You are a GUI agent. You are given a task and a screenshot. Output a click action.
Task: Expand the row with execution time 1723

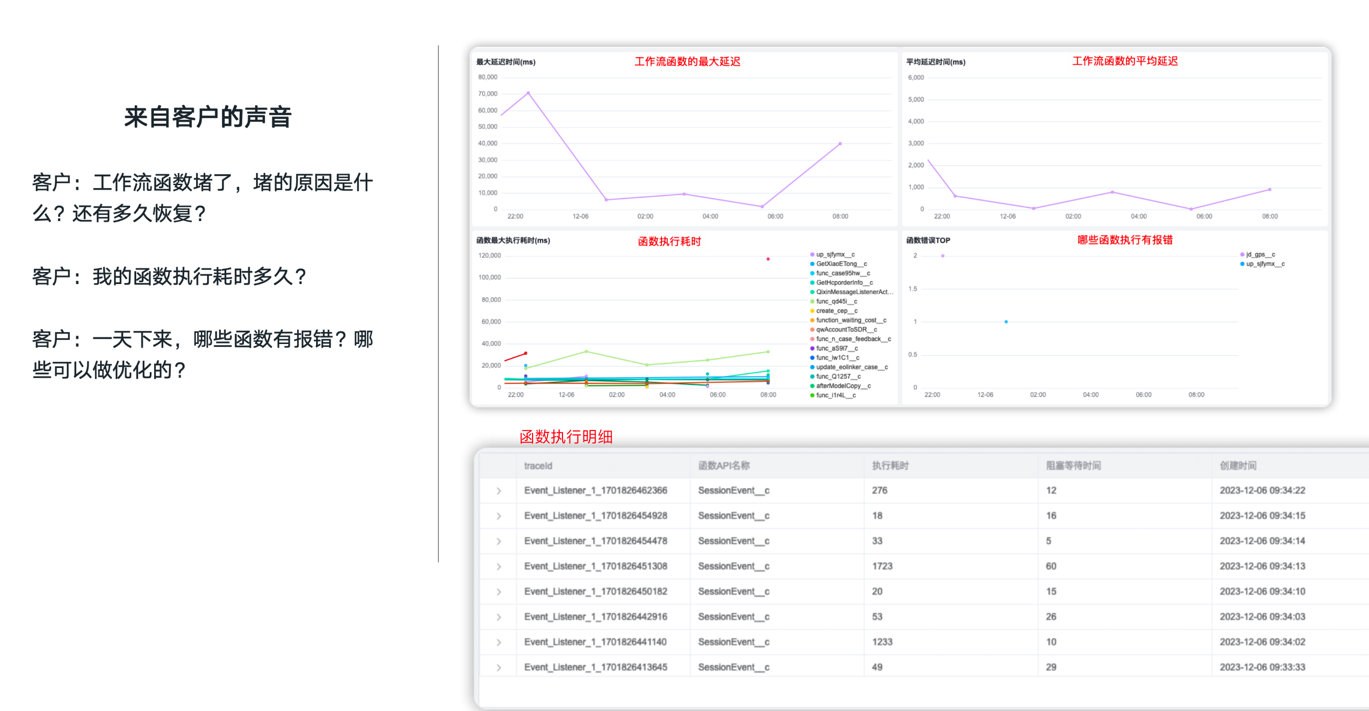tap(498, 566)
